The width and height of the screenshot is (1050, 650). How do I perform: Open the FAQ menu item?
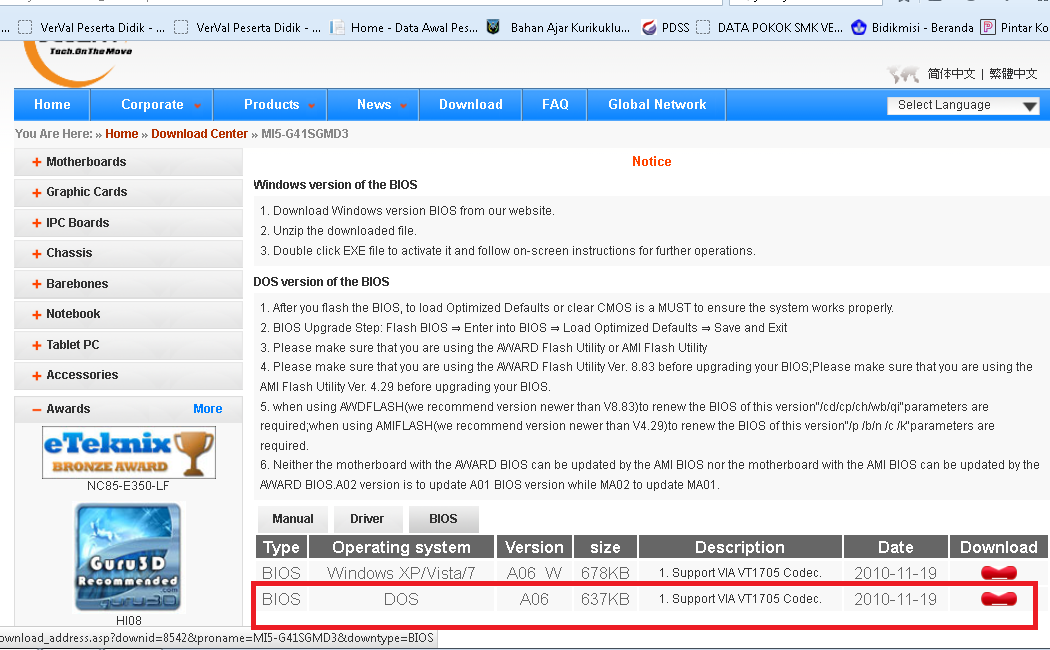(x=554, y=104)
